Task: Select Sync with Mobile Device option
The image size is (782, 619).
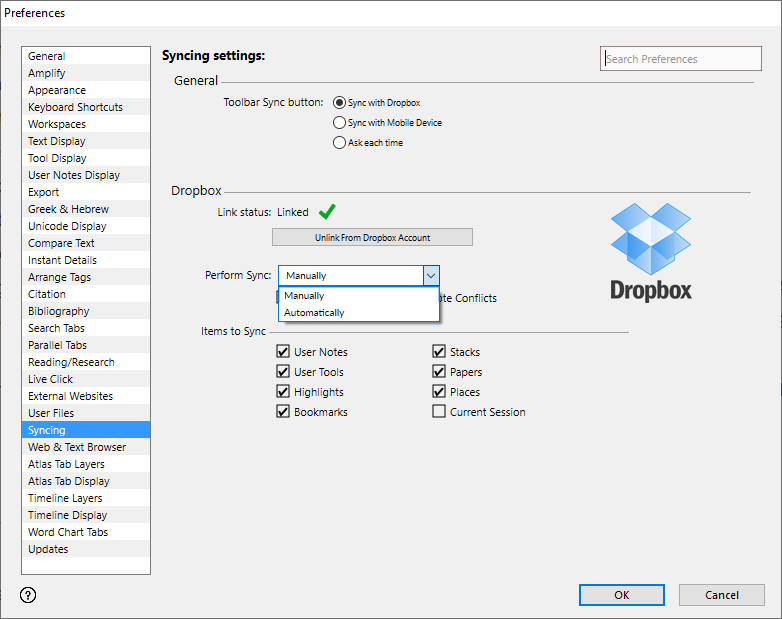Action: tap(339, 123)
